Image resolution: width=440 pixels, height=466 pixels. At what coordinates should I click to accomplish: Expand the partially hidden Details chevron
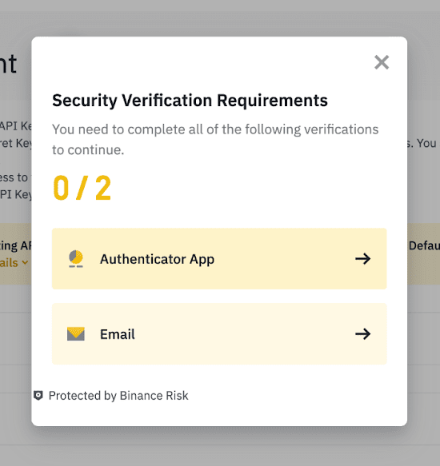pos(25,263)
